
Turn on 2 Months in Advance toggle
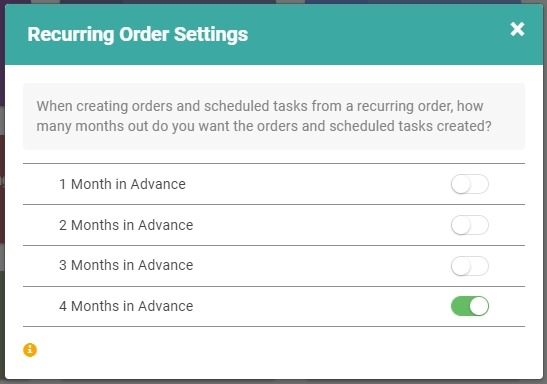point(470,225)
